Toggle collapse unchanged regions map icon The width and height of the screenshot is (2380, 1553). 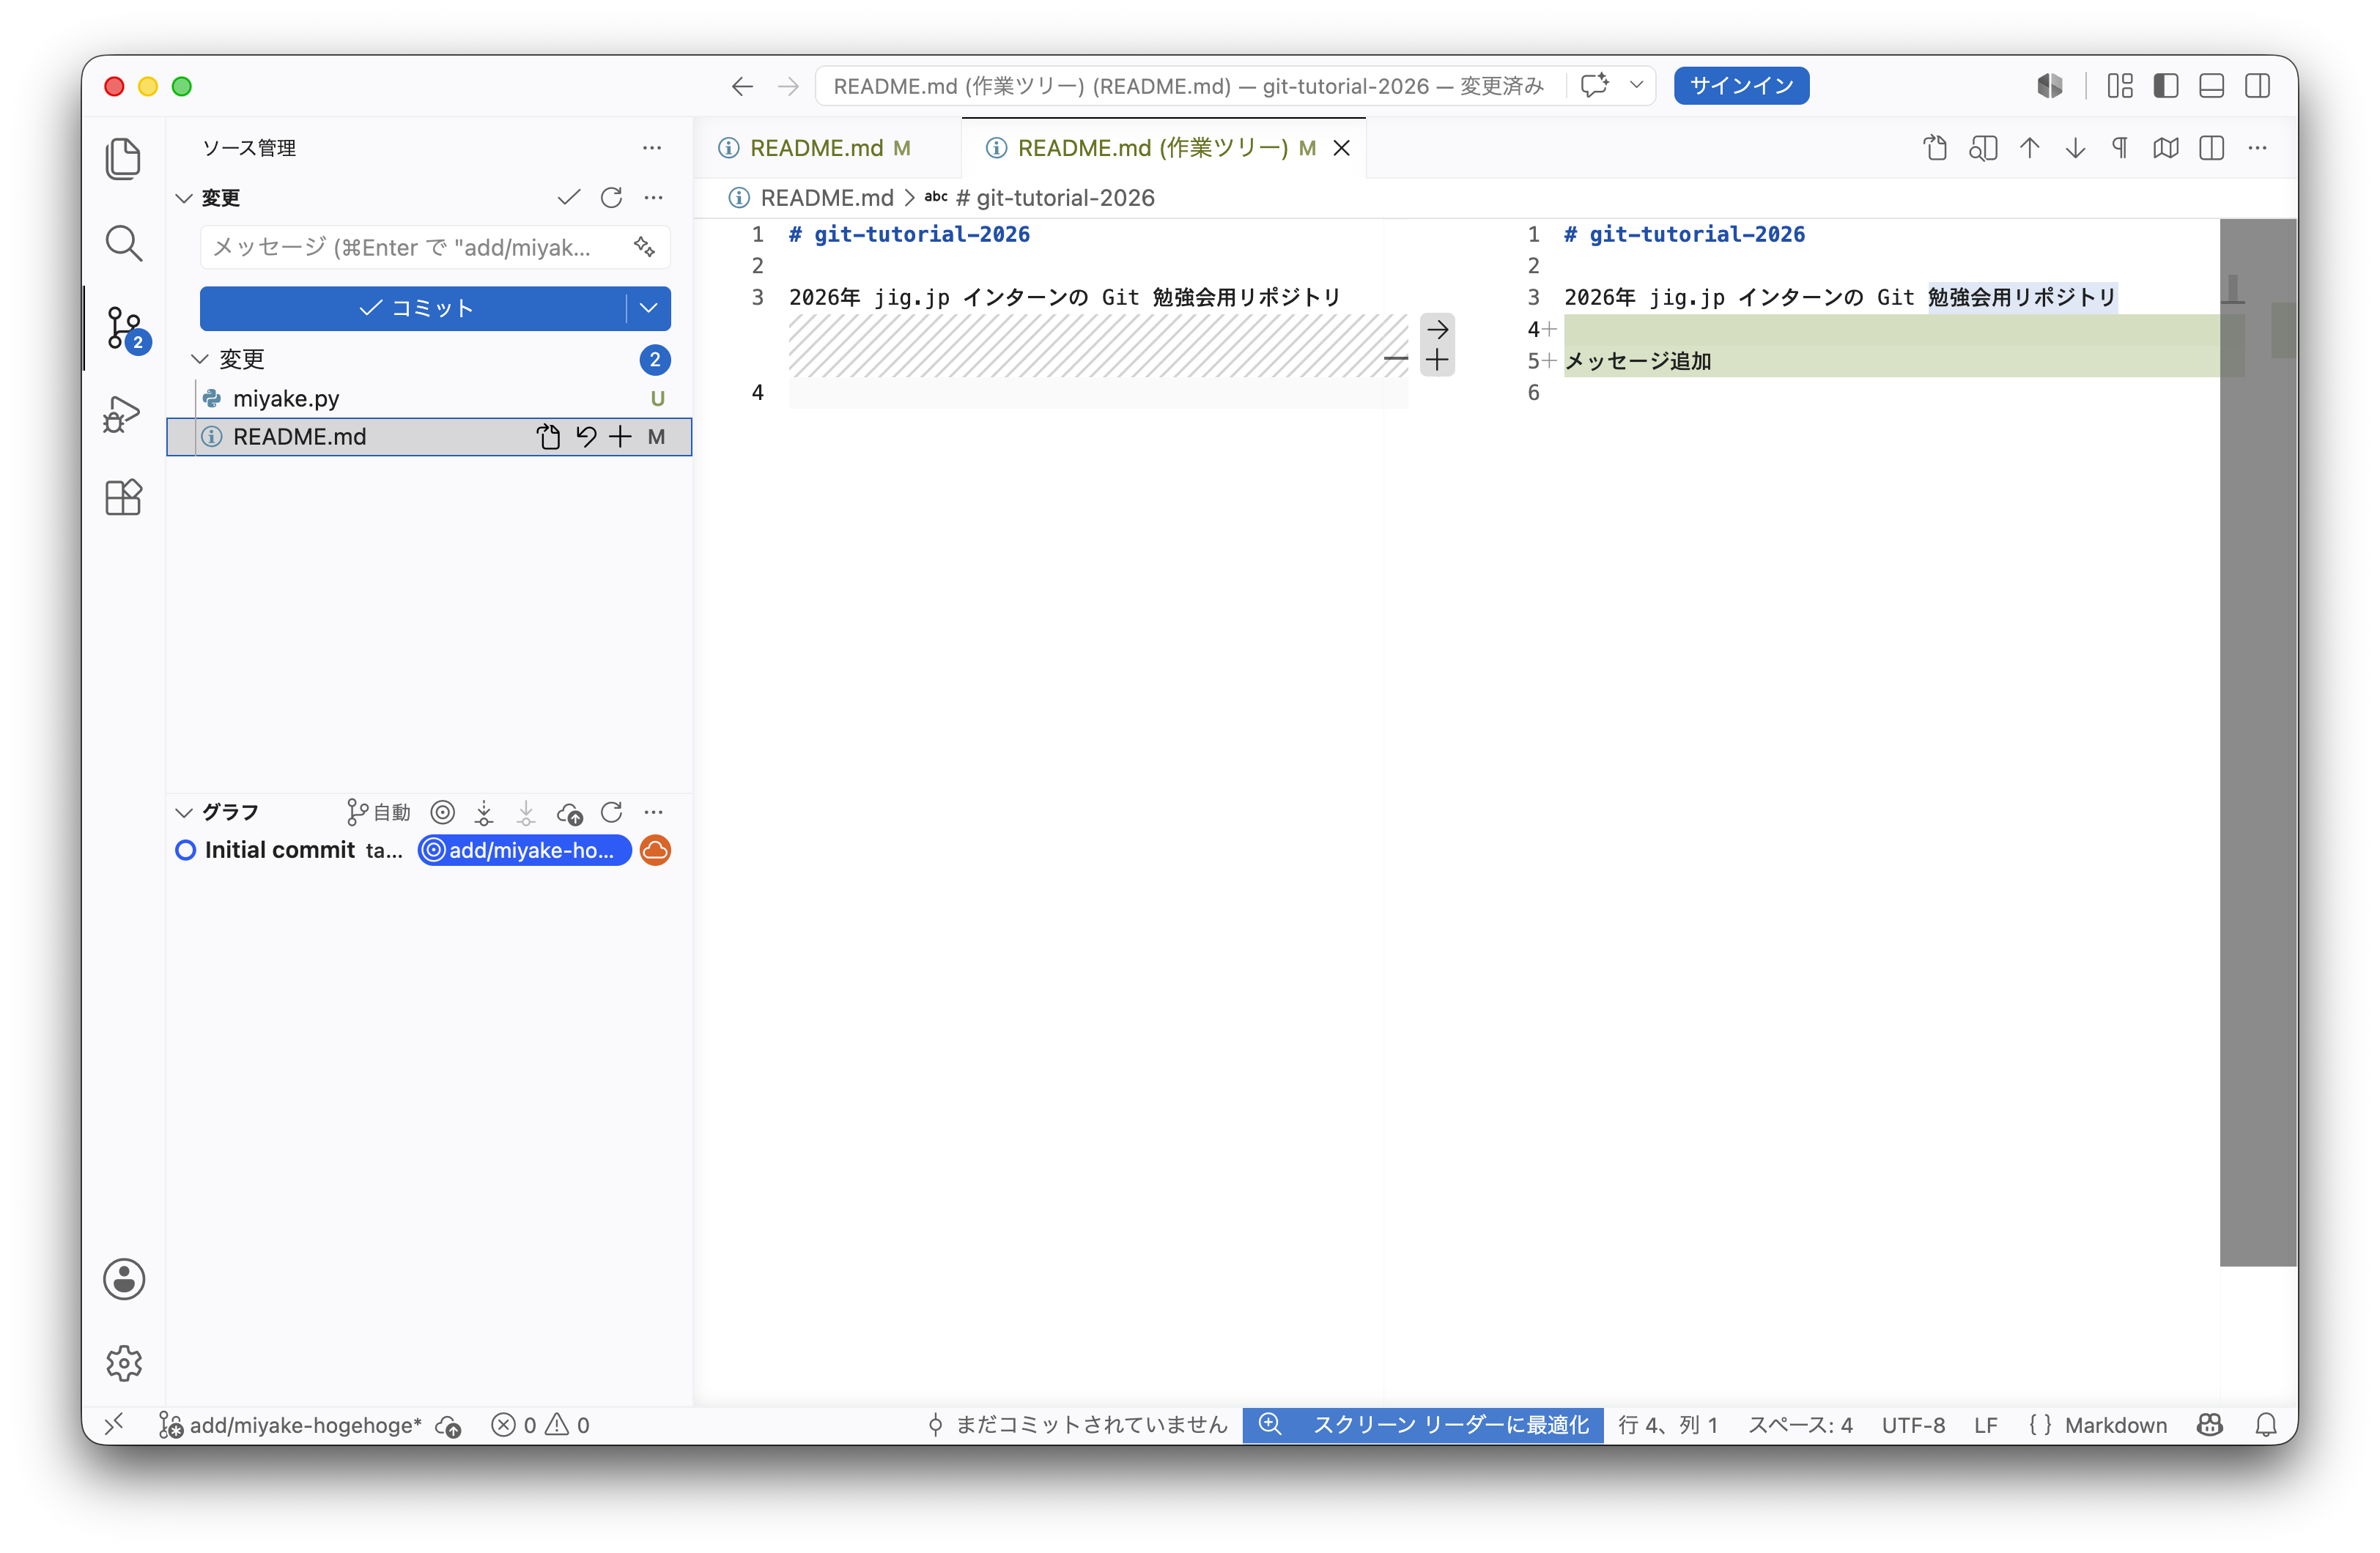coord(2166,148)
